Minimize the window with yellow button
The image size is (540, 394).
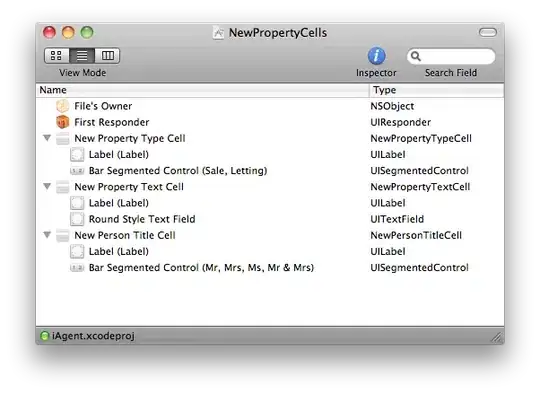(x=68, y=32)
